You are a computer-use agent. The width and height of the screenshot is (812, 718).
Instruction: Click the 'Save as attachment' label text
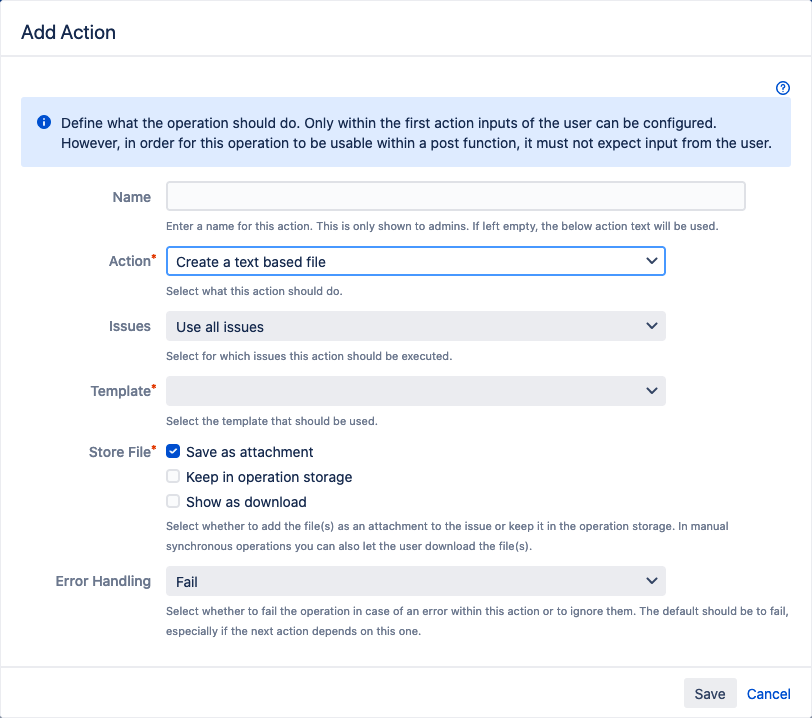[x=249, y=452]
